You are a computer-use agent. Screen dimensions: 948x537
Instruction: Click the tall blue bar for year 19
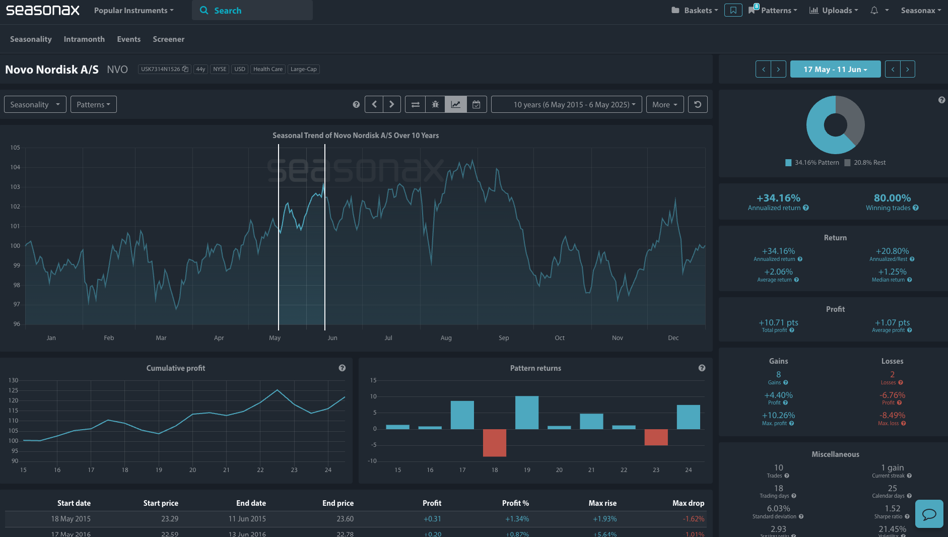pos(527,412)
